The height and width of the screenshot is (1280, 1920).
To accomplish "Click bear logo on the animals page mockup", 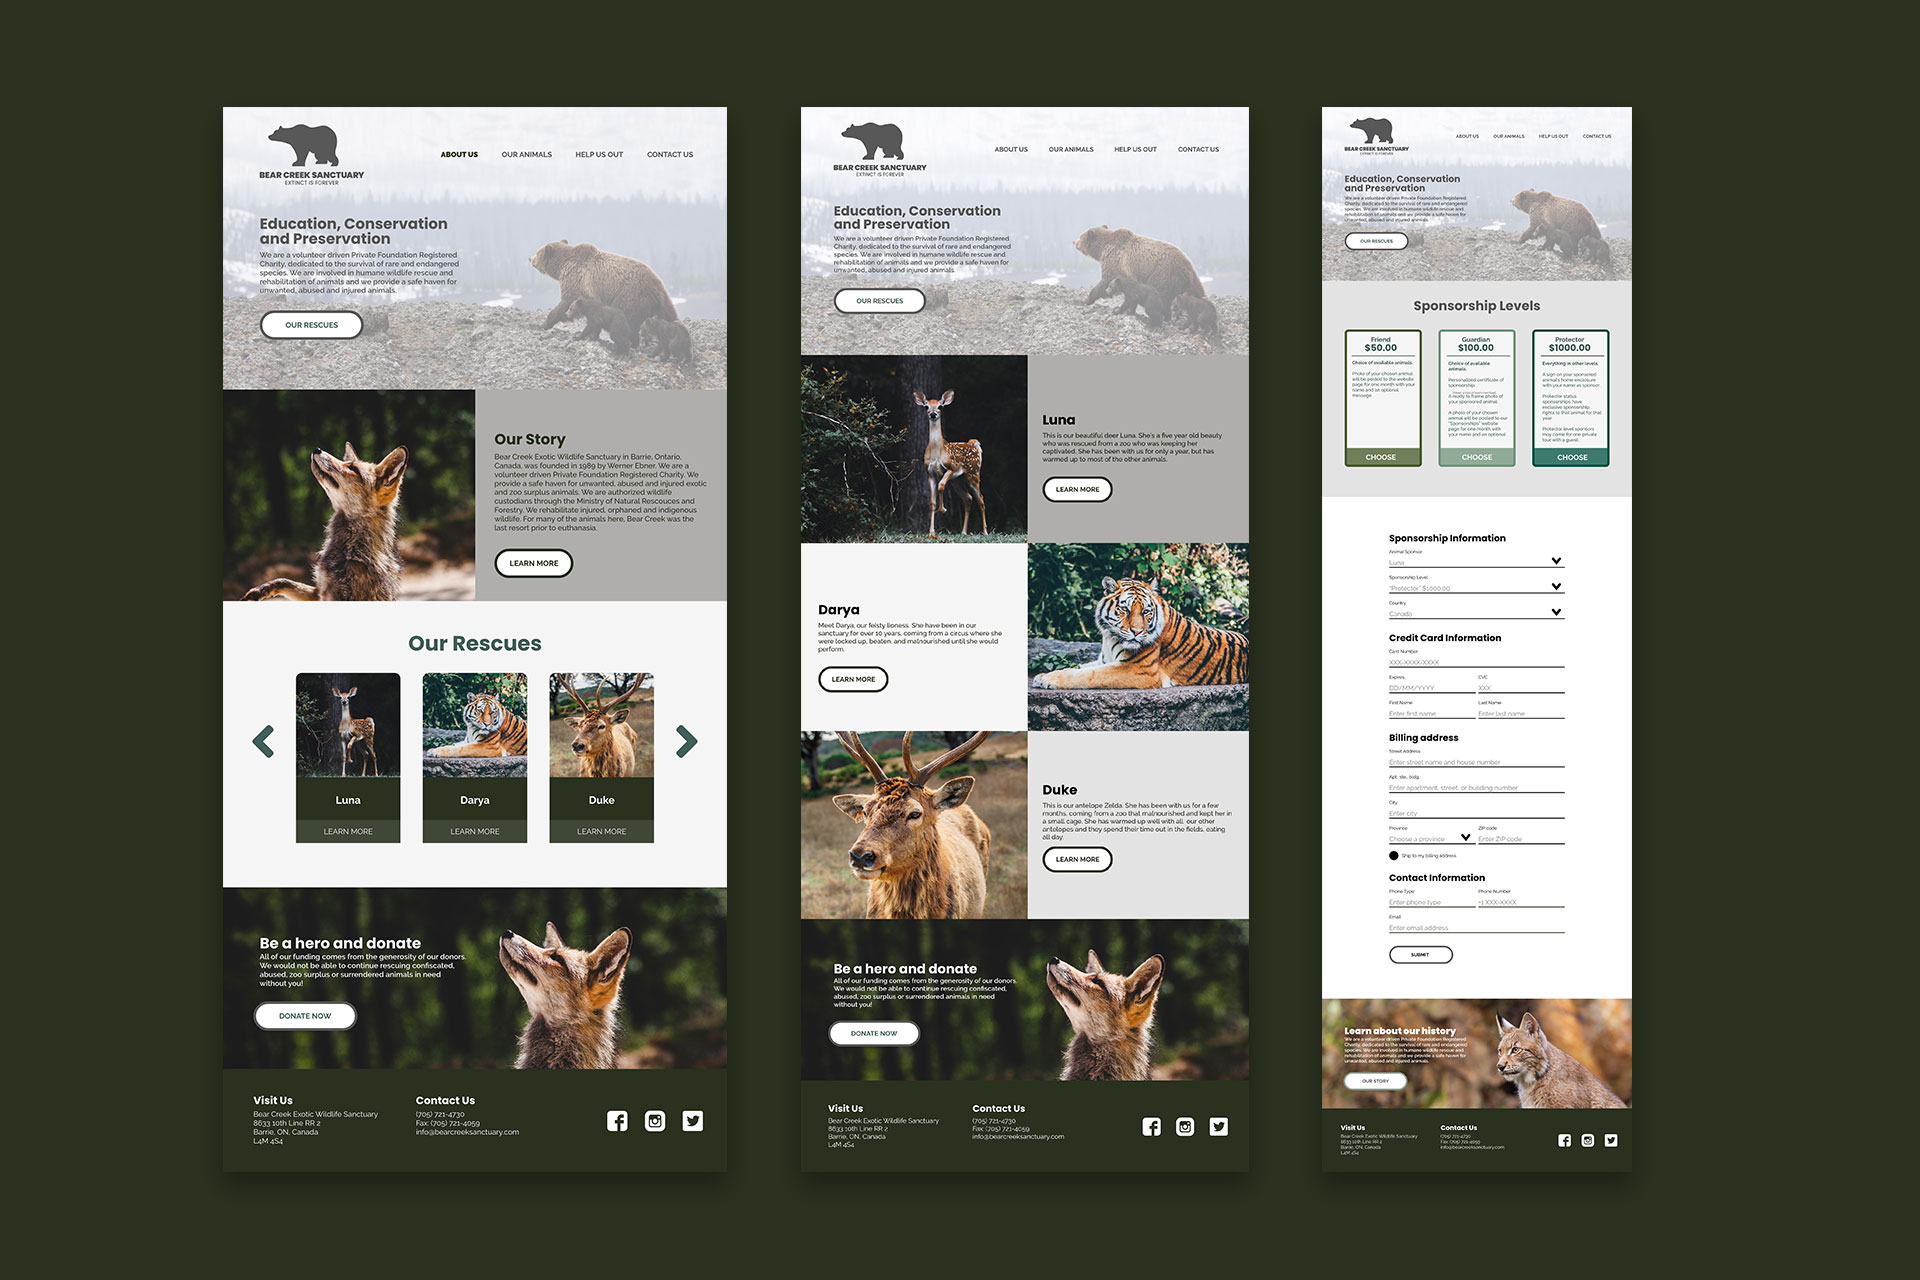I will pos(879,149).
